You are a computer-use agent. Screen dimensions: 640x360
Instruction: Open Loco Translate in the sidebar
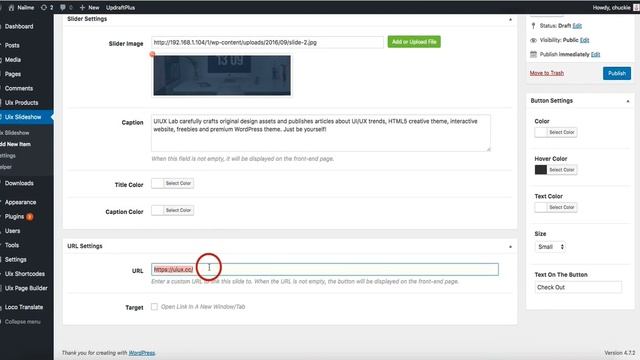pos(24,307)
